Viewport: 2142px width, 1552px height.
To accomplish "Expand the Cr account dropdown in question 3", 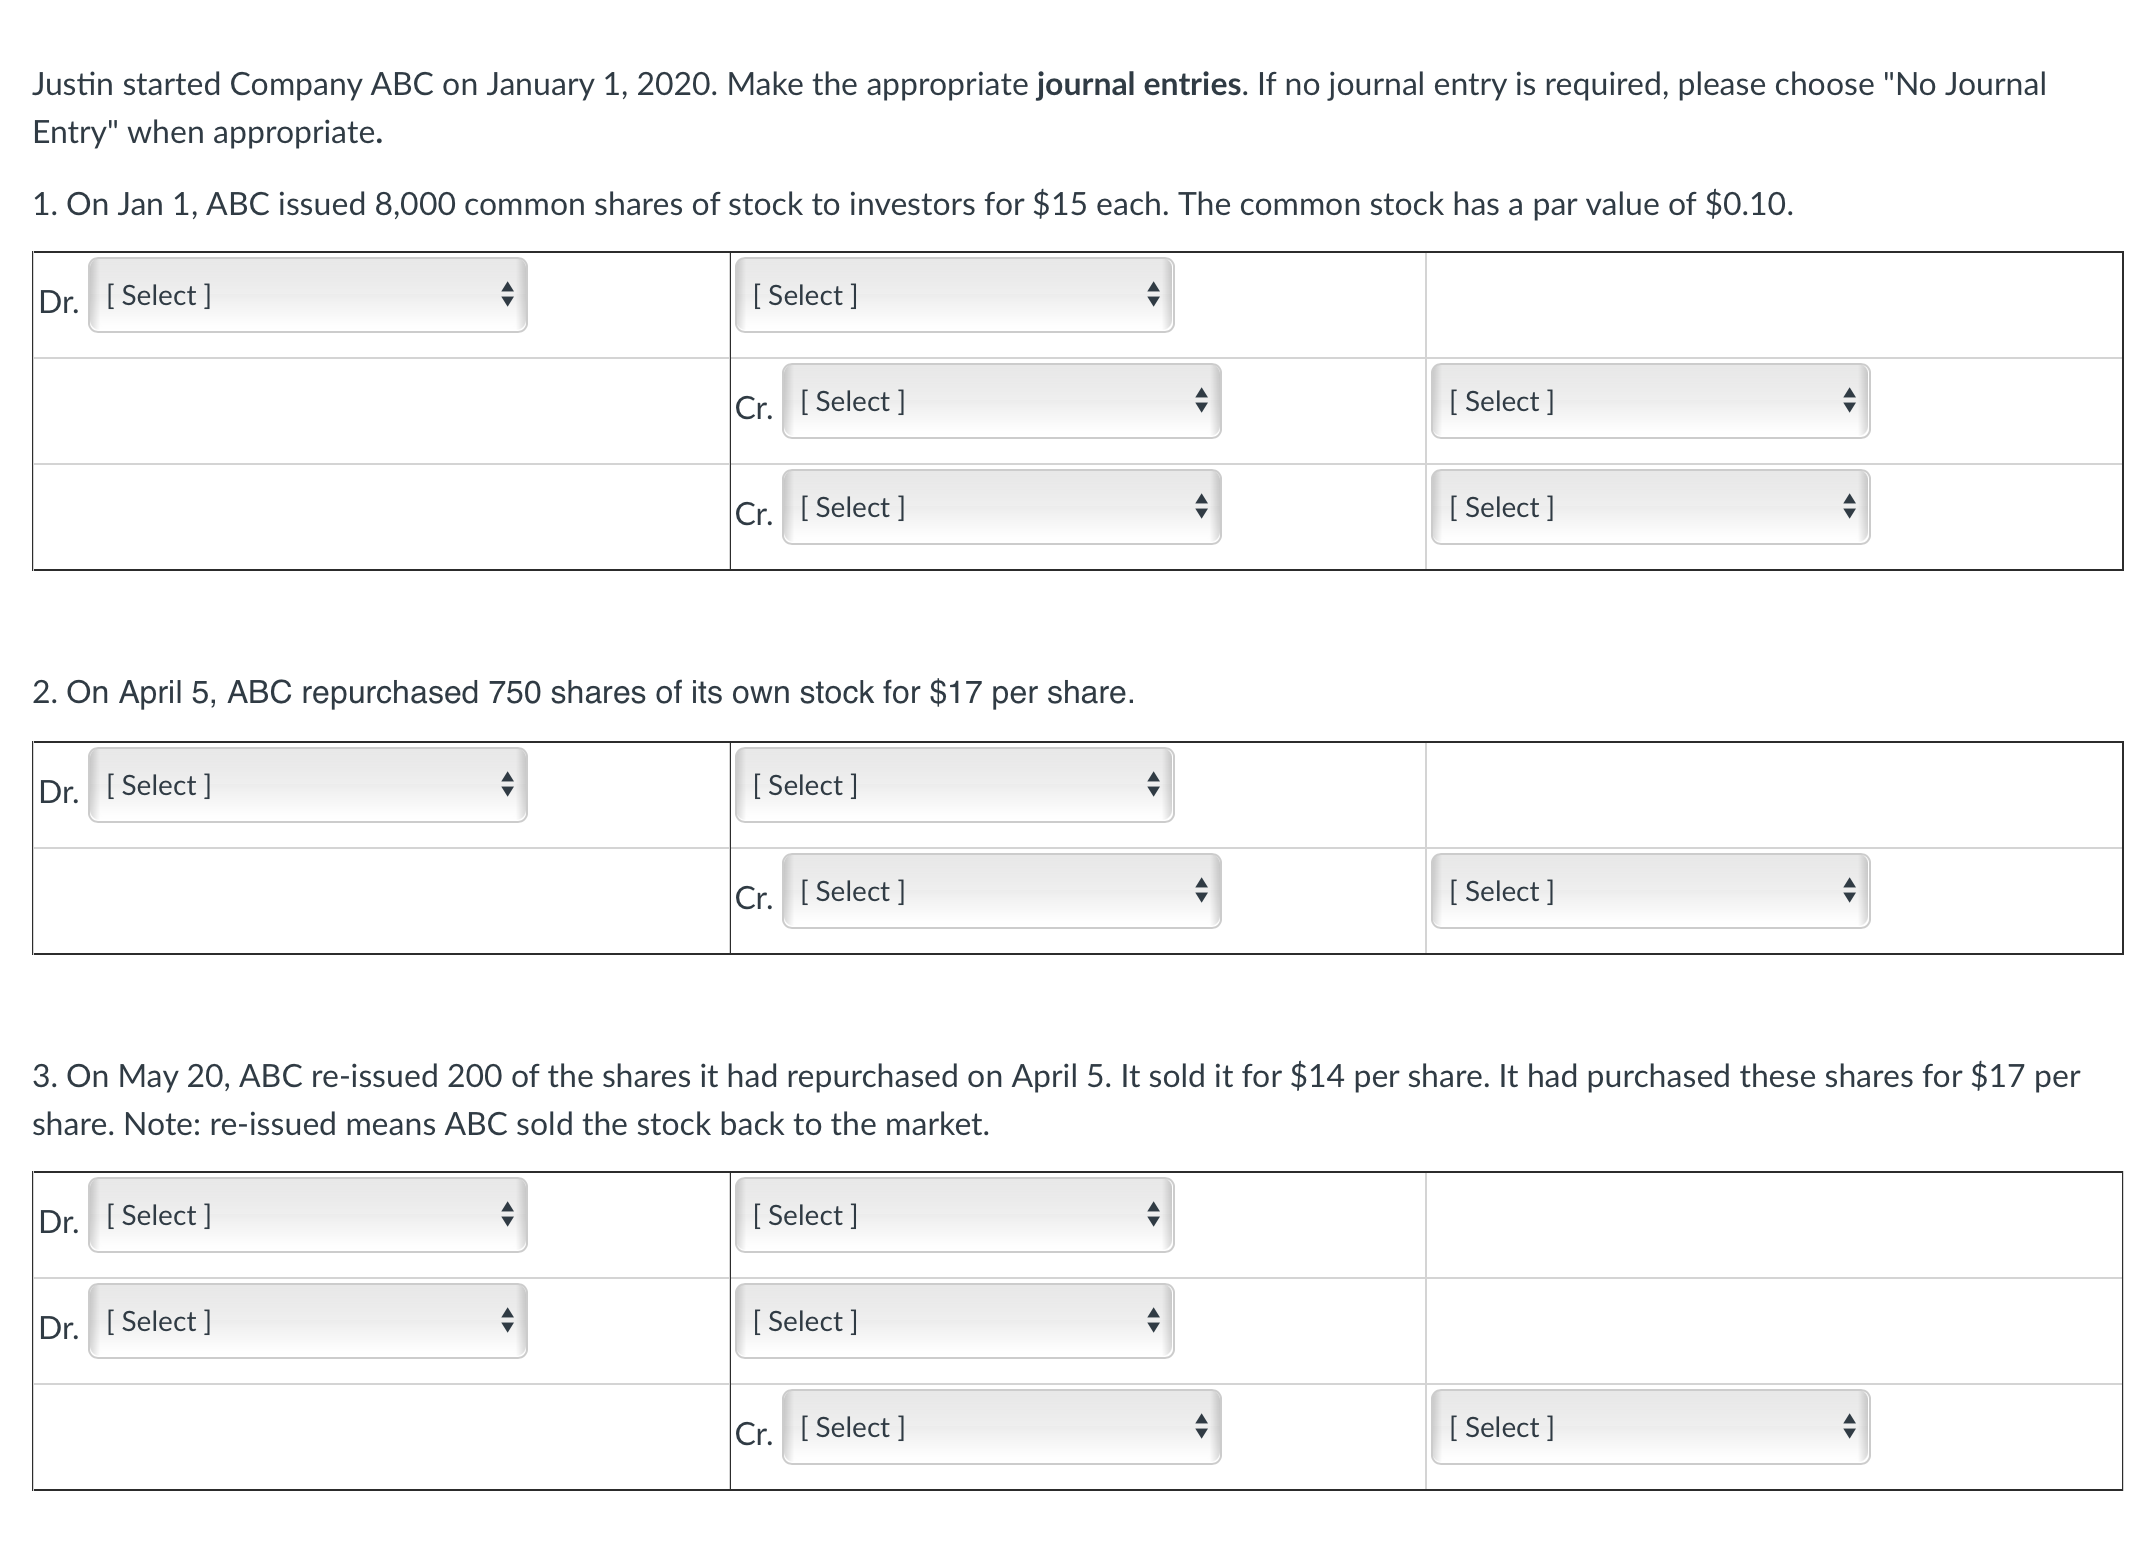I will point(1000,1428).
